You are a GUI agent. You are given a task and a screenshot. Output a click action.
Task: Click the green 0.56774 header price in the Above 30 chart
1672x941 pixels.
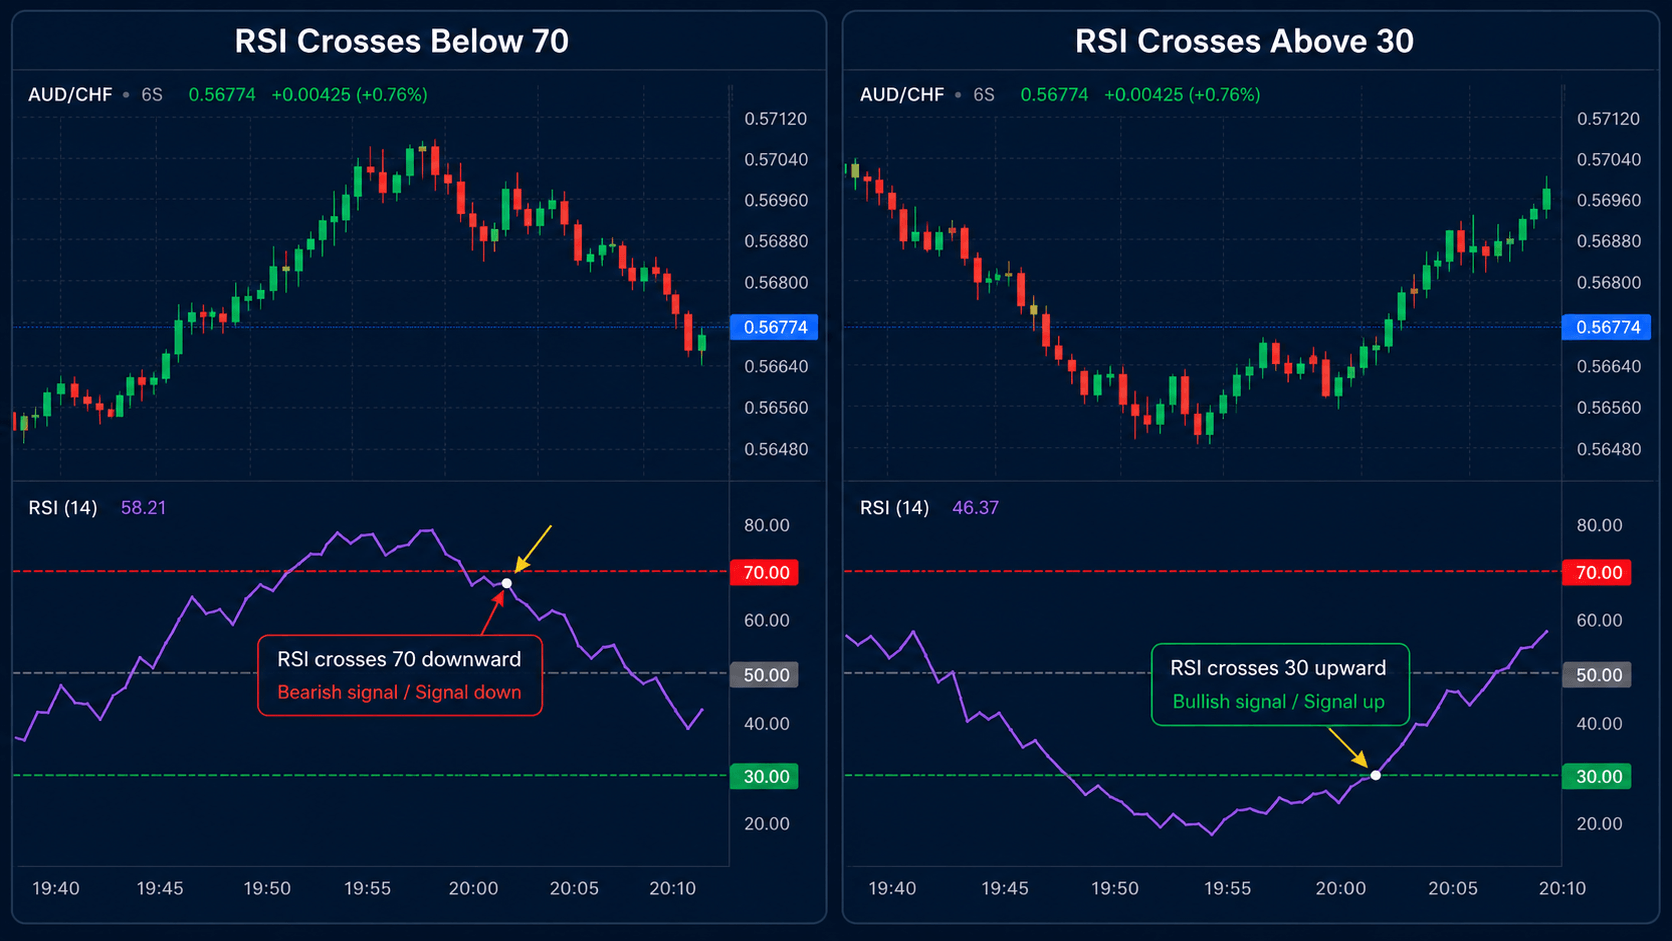[1054, 95]
